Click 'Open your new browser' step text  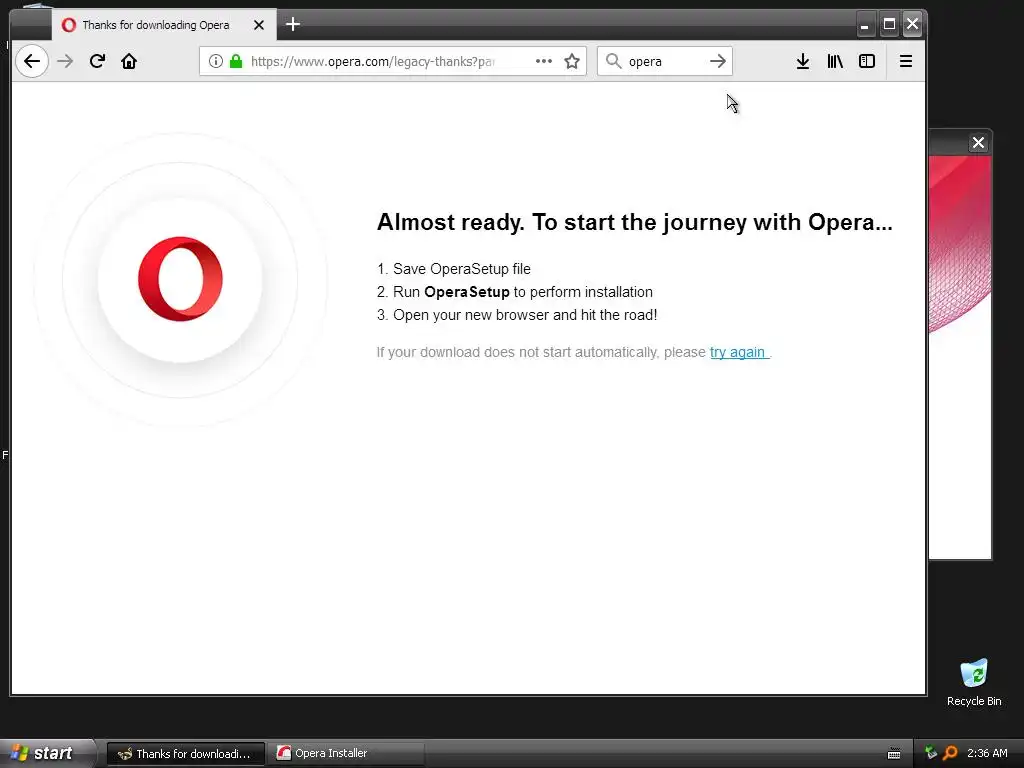[525, 315]
